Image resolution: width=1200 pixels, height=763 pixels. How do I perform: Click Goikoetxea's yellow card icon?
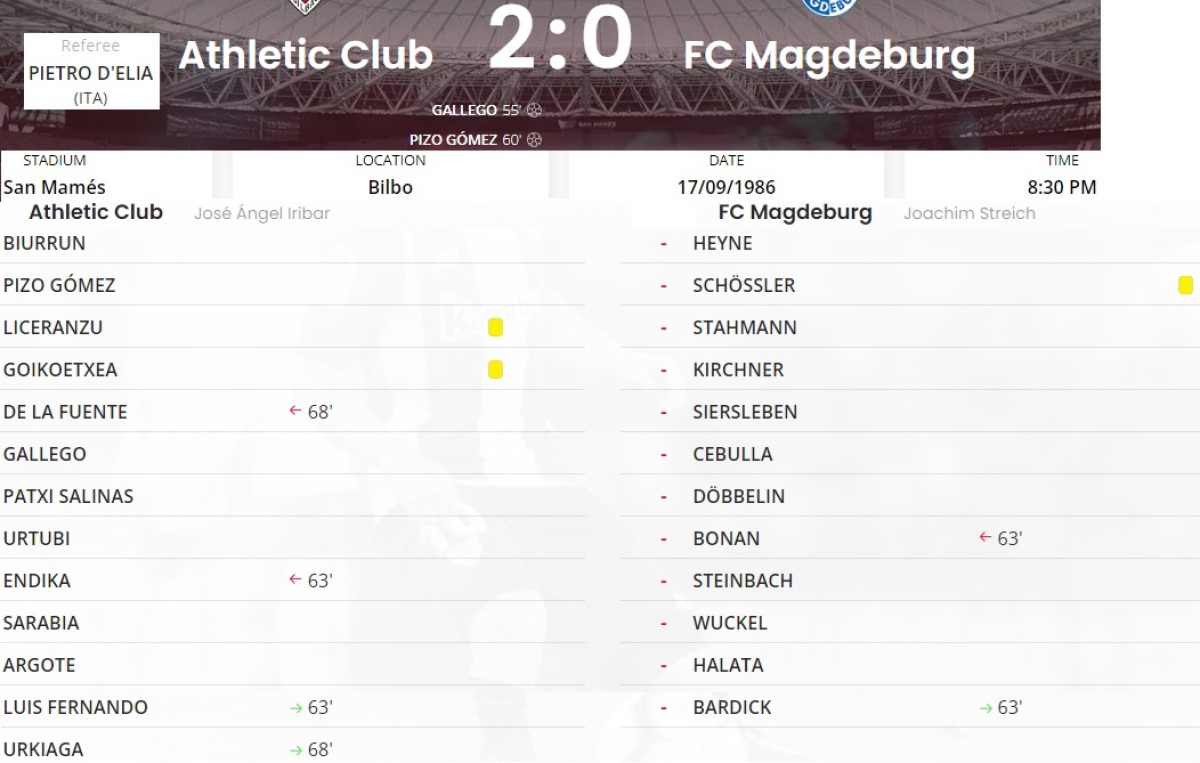click(x=495, y=370)
